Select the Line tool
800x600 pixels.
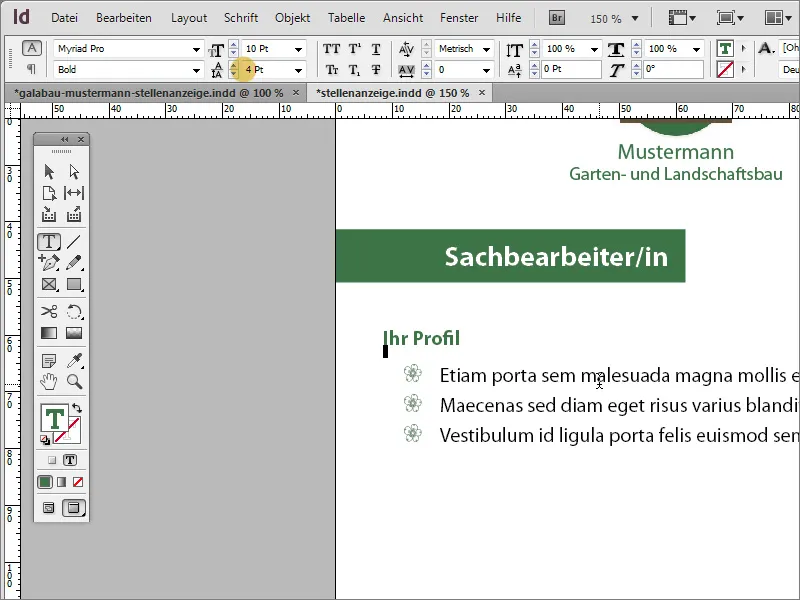(74, 241)
